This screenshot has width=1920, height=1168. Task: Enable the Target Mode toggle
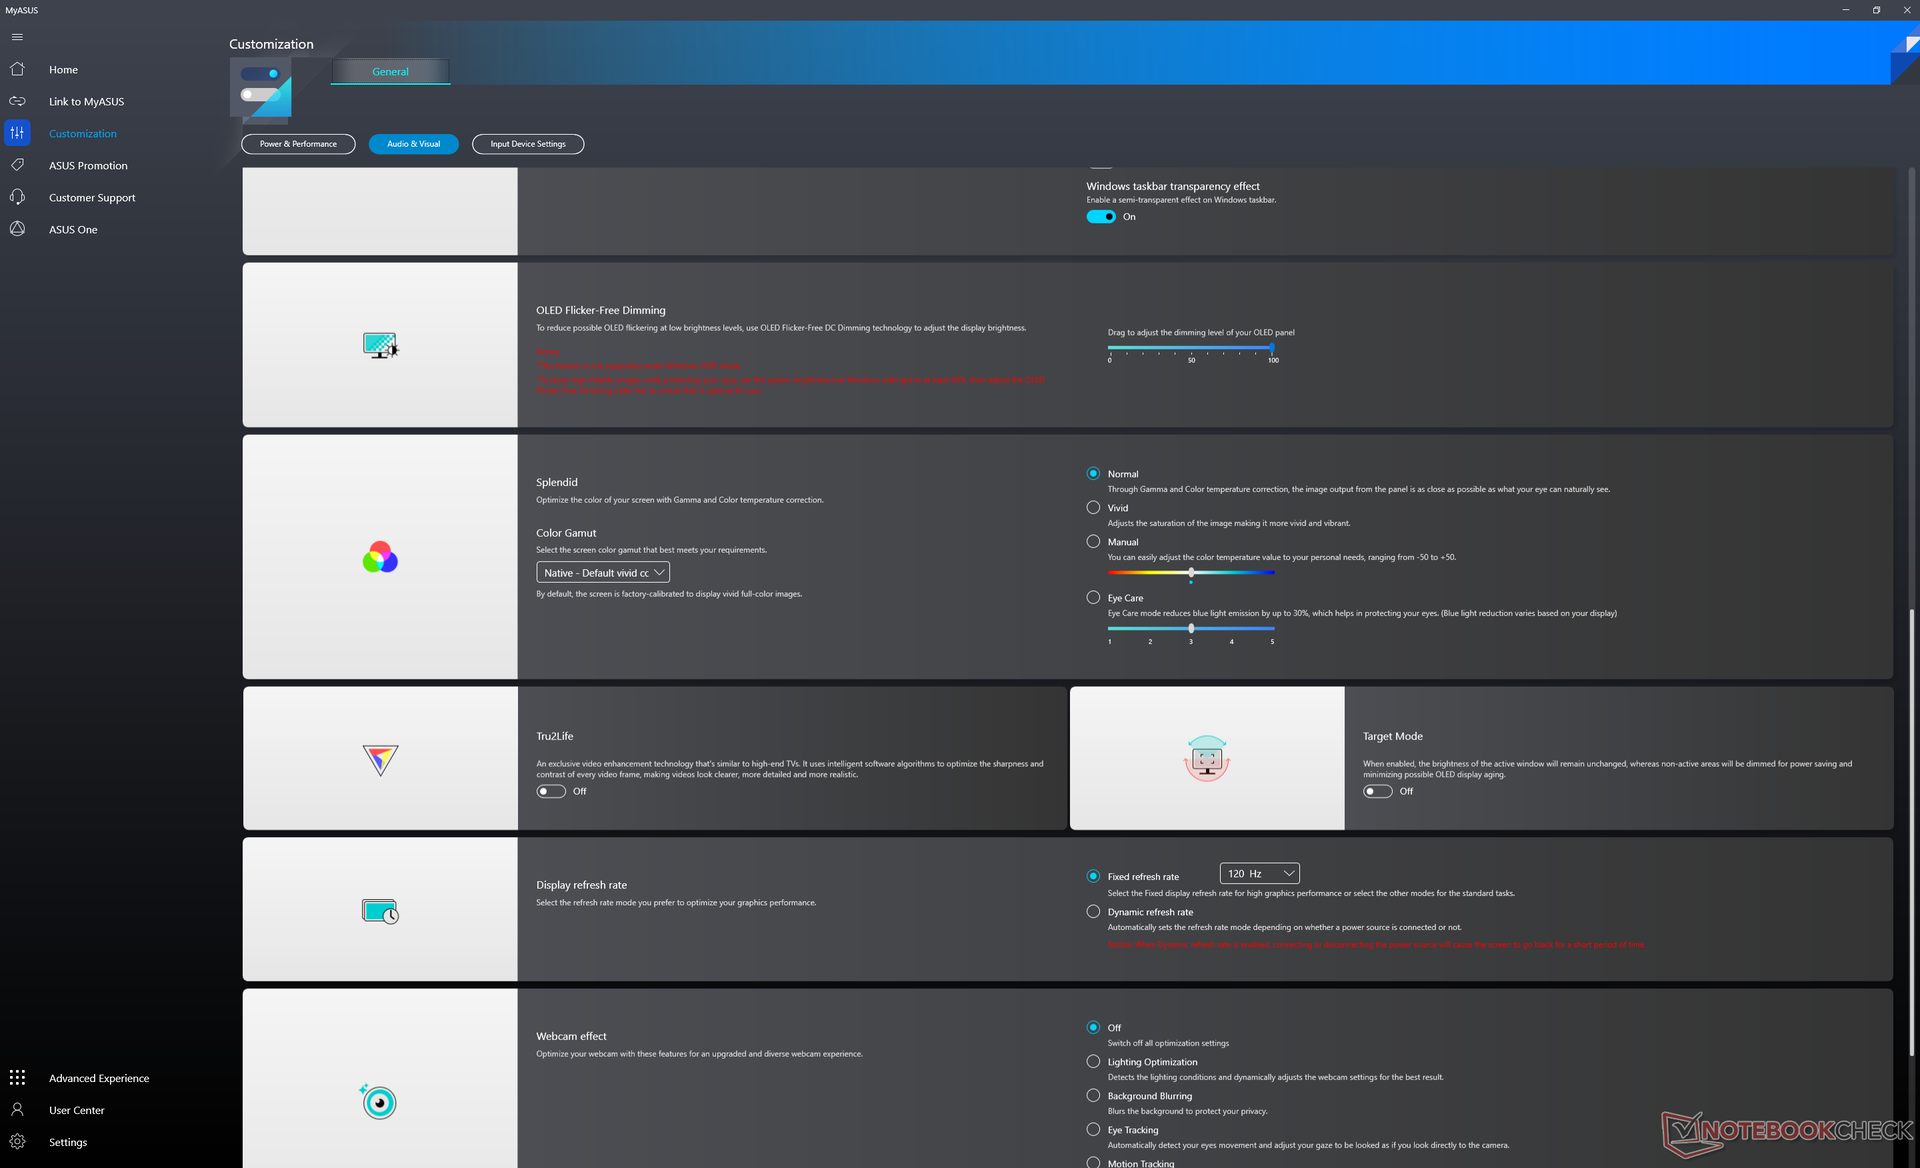(1378, 792)
